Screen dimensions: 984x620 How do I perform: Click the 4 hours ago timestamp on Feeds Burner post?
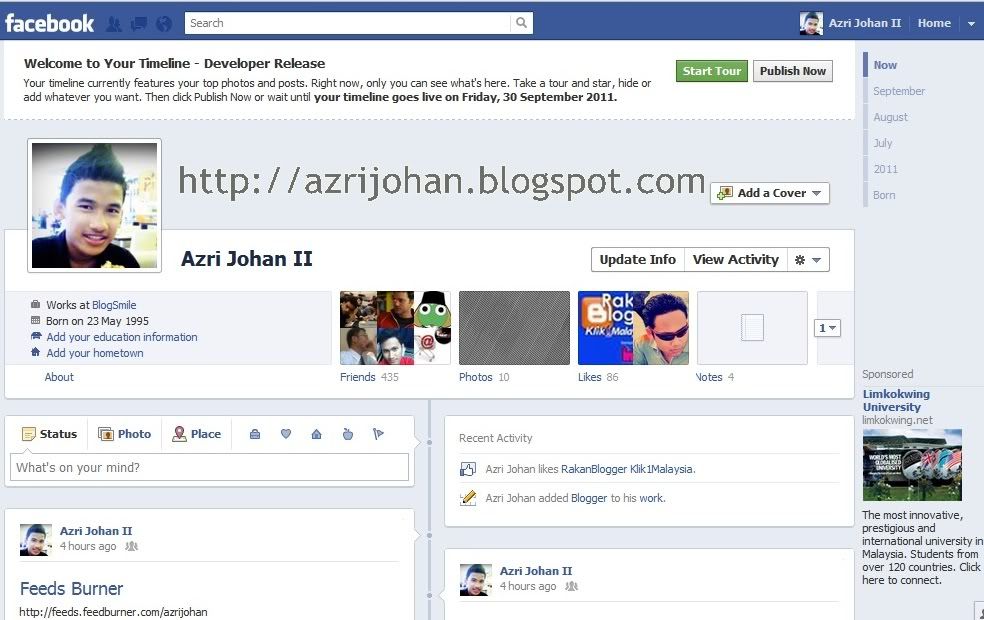(x=88, y=547)
